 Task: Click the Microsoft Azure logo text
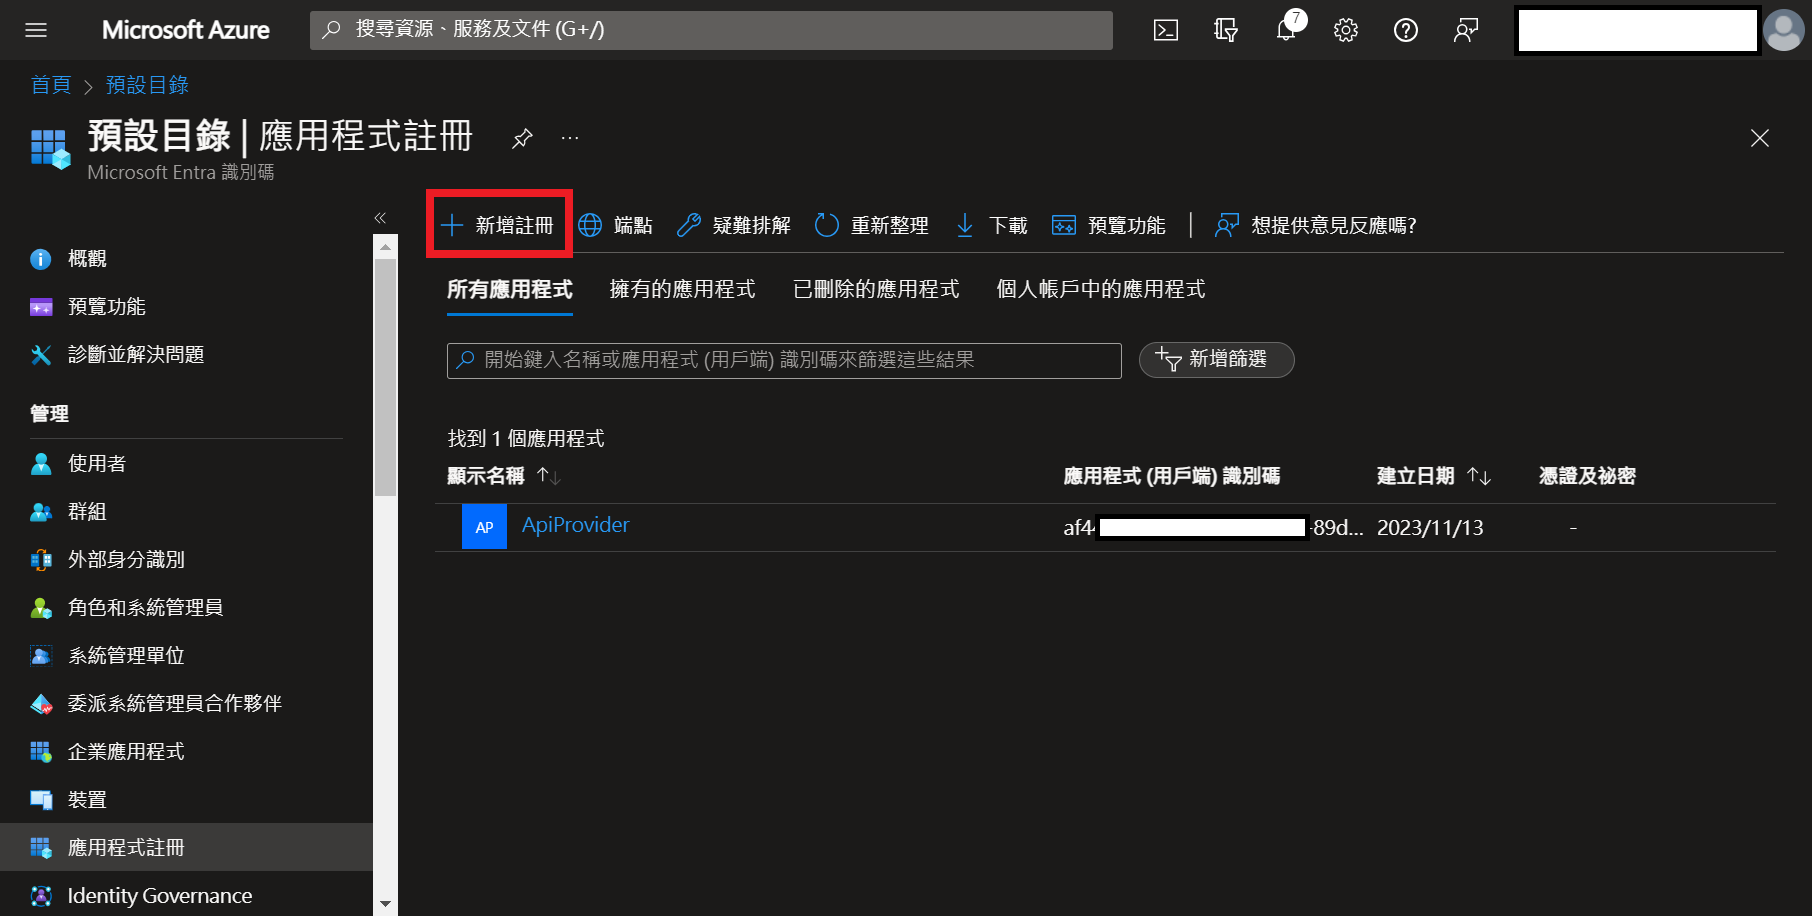click(186, 30)
